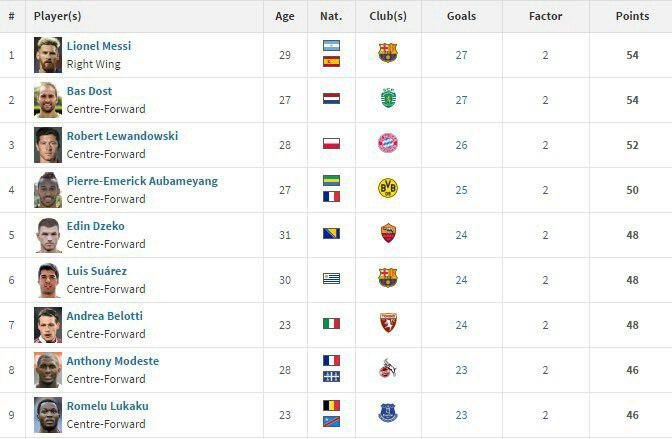Sort by the Age column header
This screenshot has height=439, width=672.
tap(285, 17)
